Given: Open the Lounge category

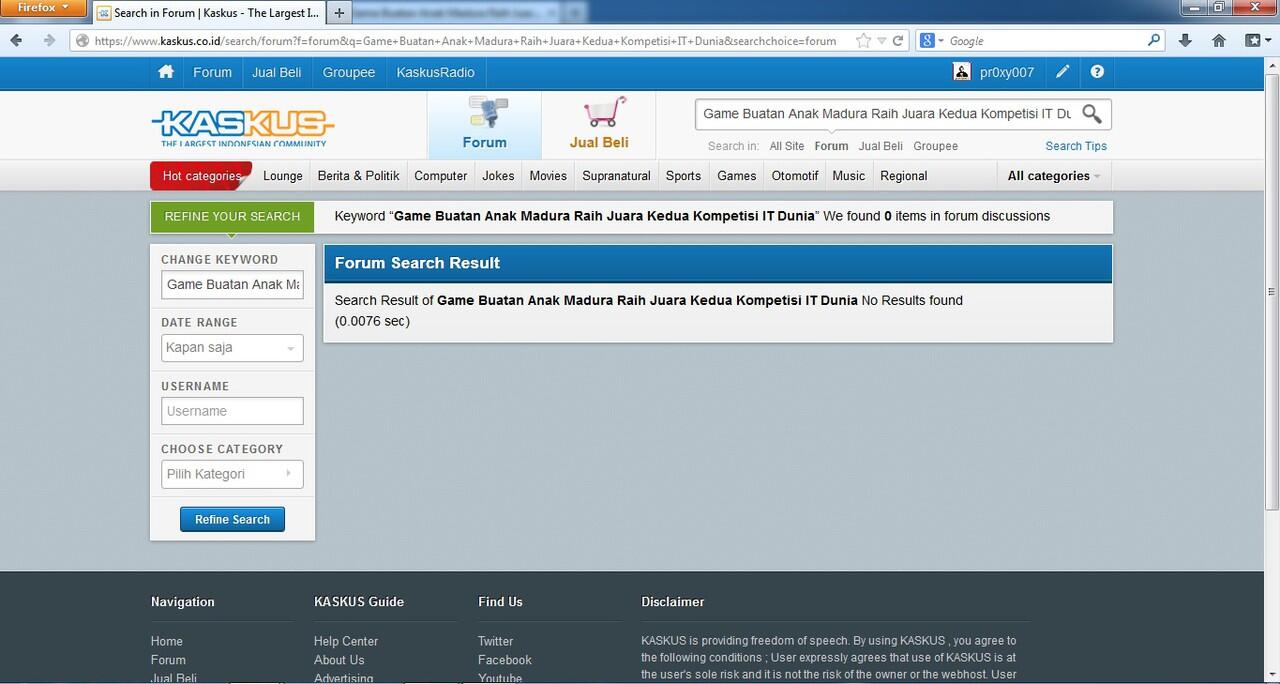Looking at the screenshot, I should point(283,176).
